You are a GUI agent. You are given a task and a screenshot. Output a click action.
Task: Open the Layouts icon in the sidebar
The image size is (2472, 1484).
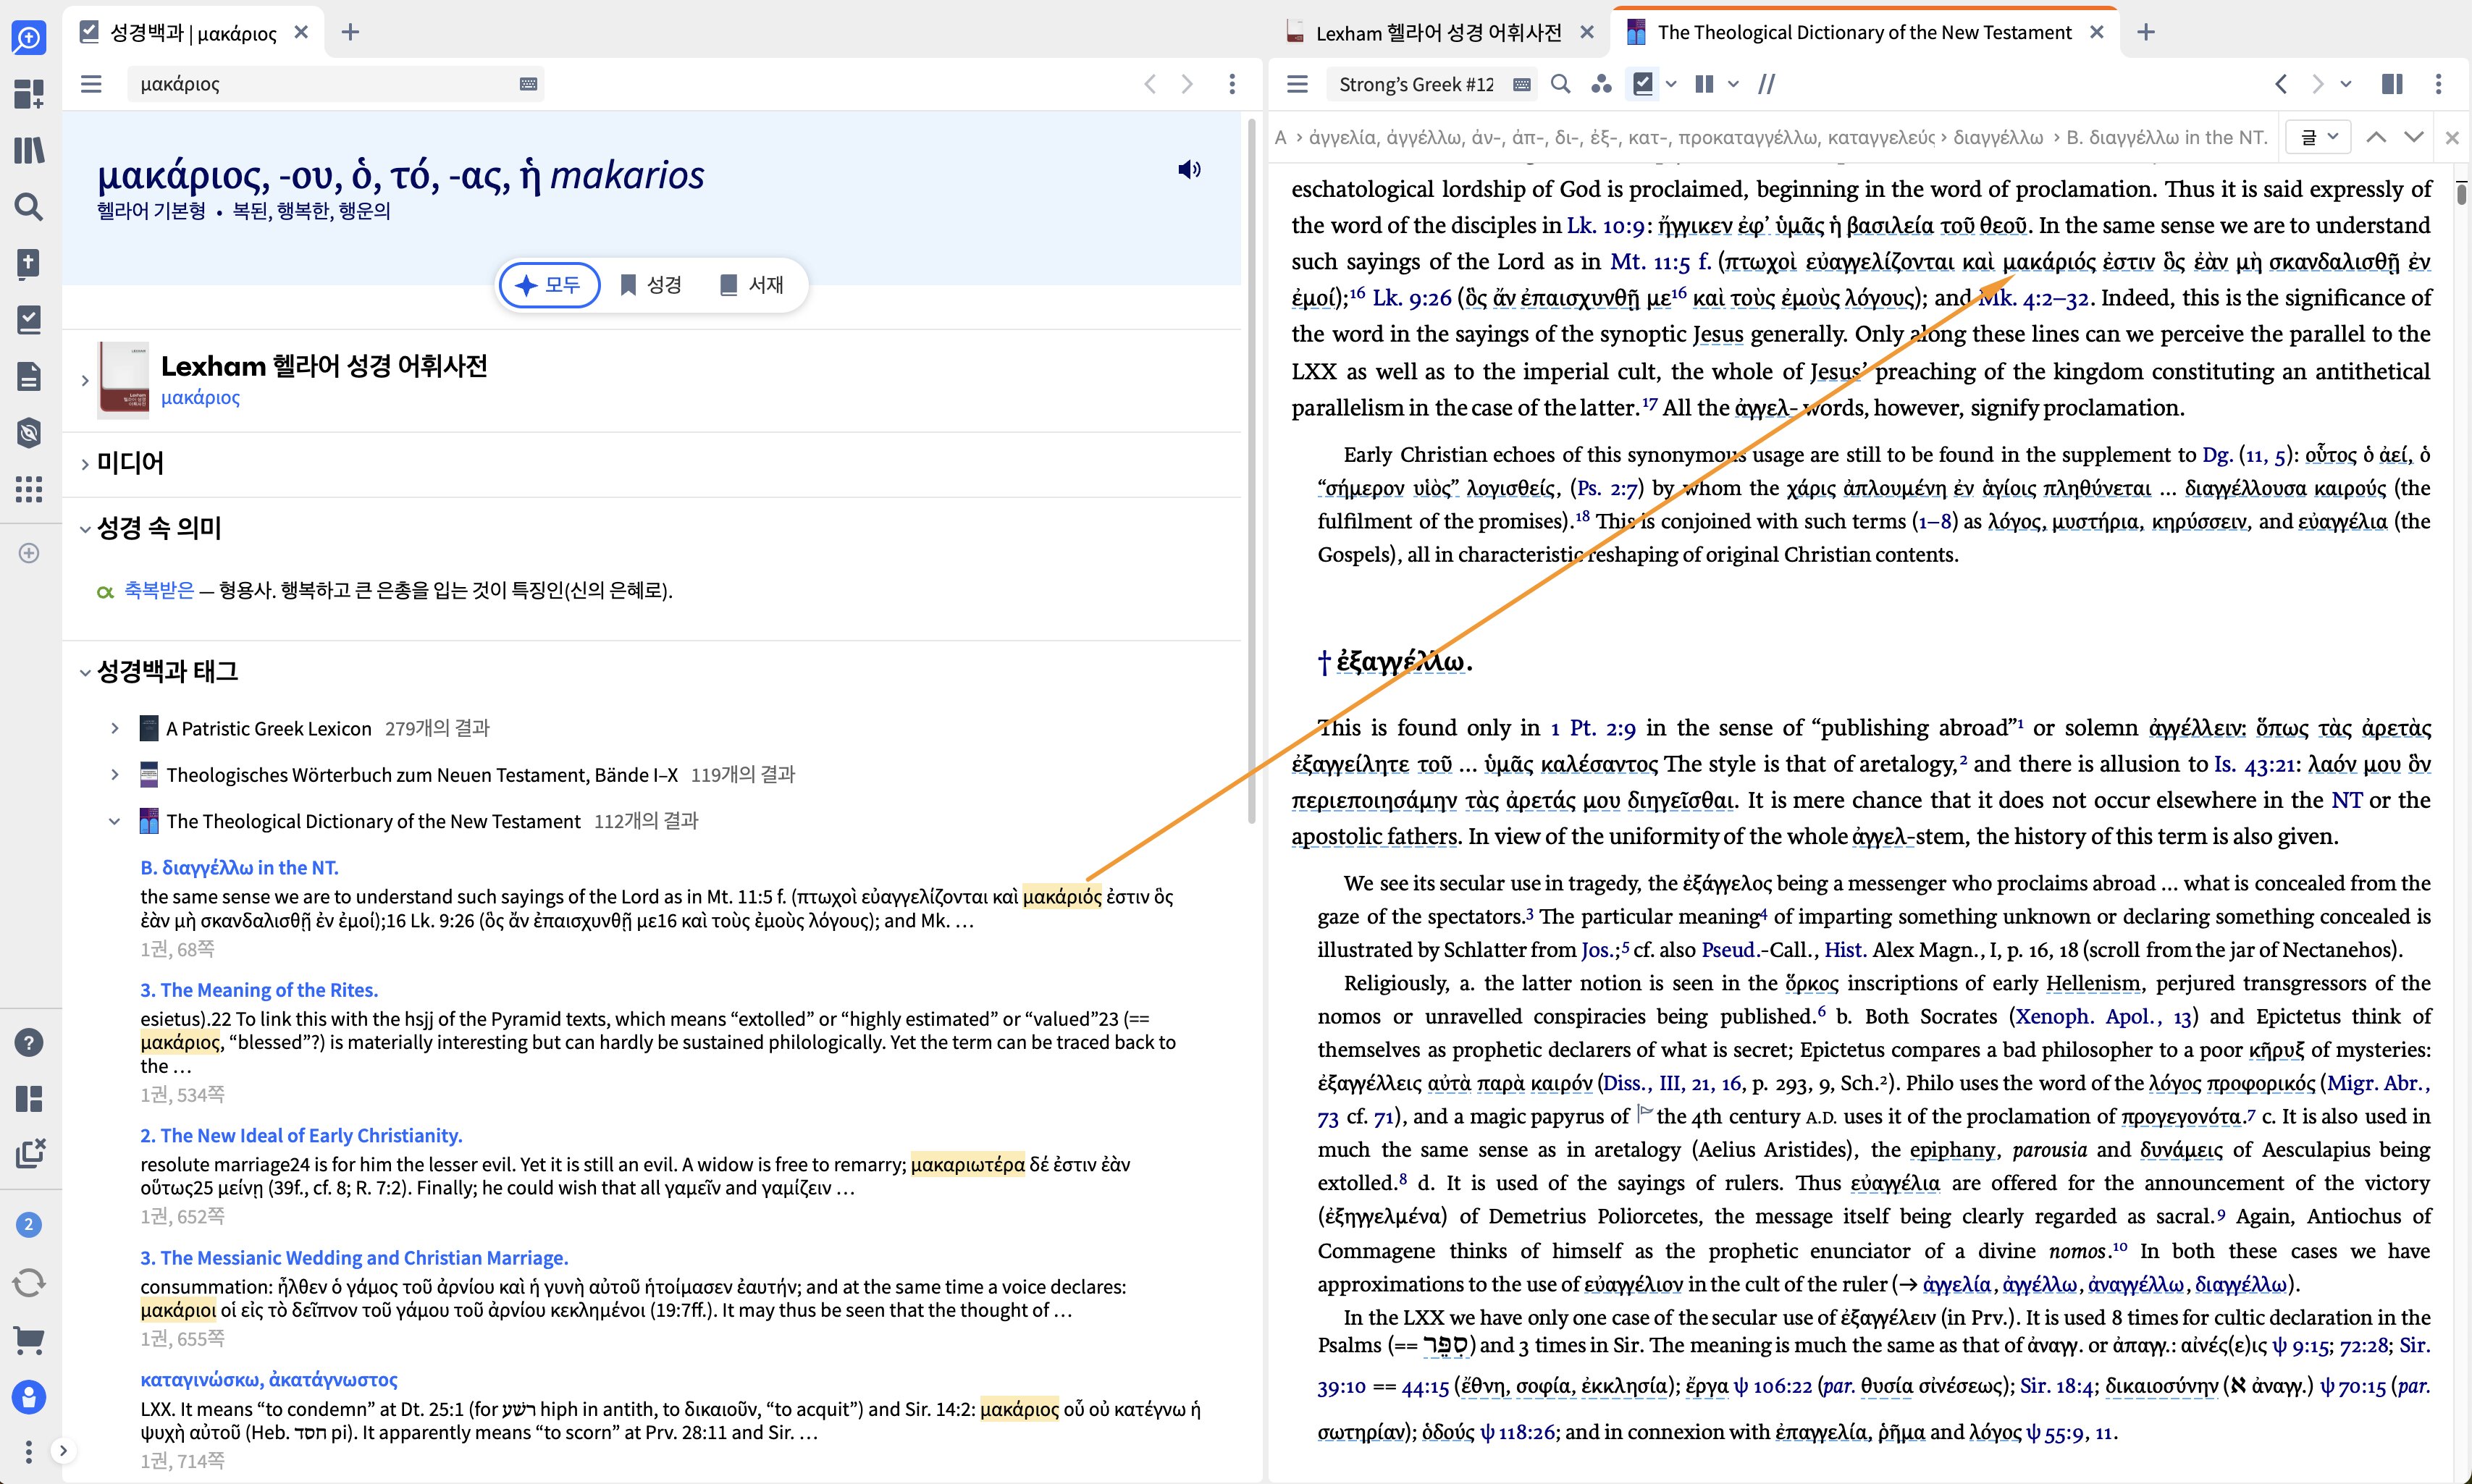pos(29,1099)
